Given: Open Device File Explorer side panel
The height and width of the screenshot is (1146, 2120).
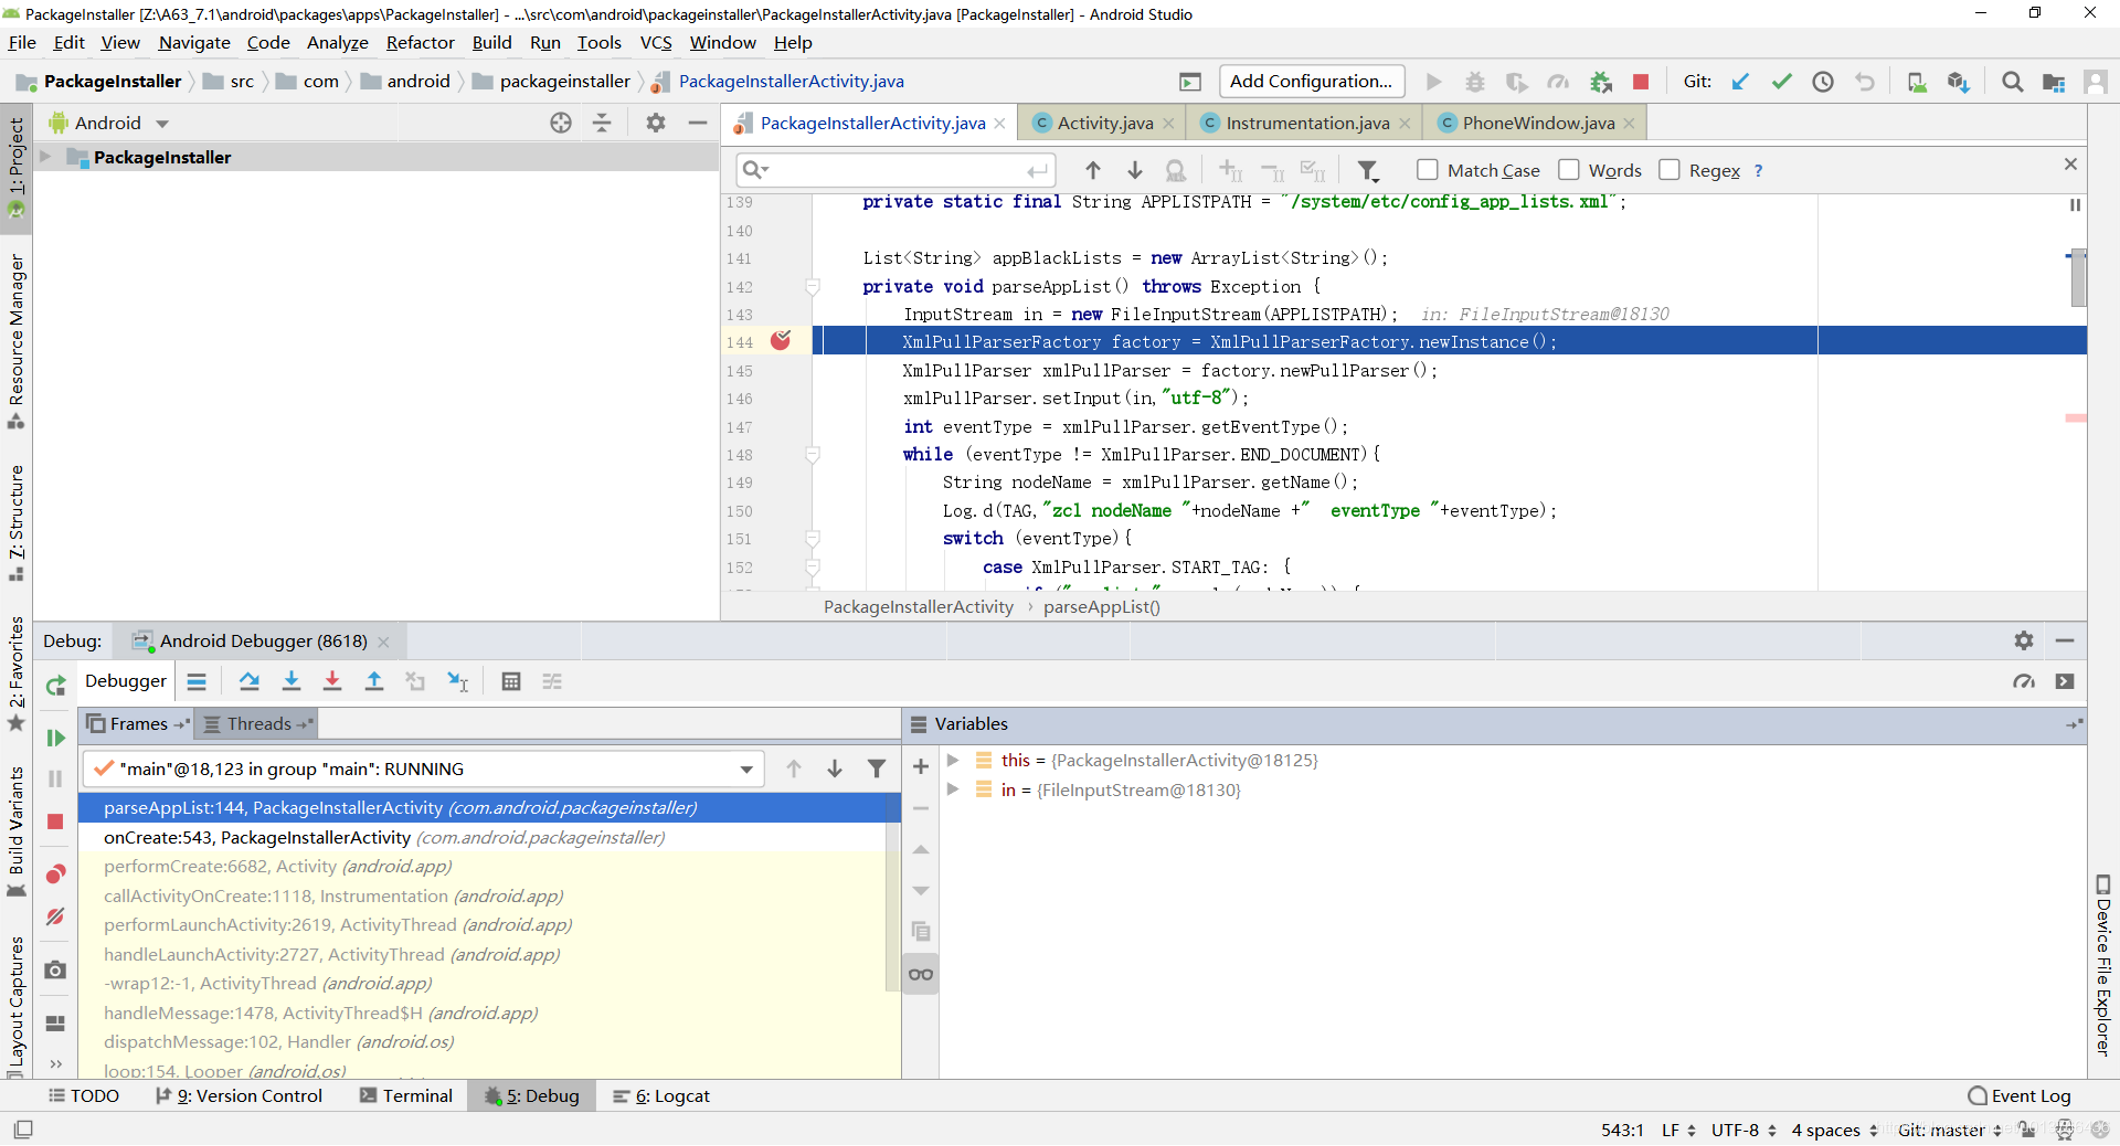Looking at the screenshot, I should [2103, 965].
